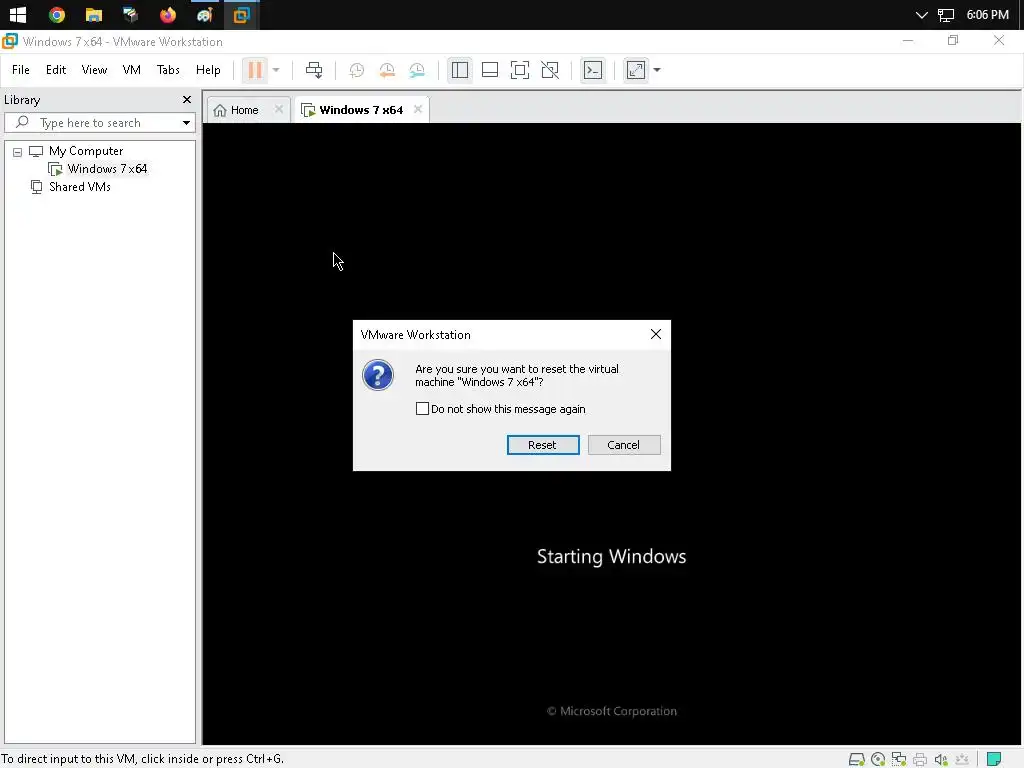Select Shared VMs in the library

pos(80,187)
